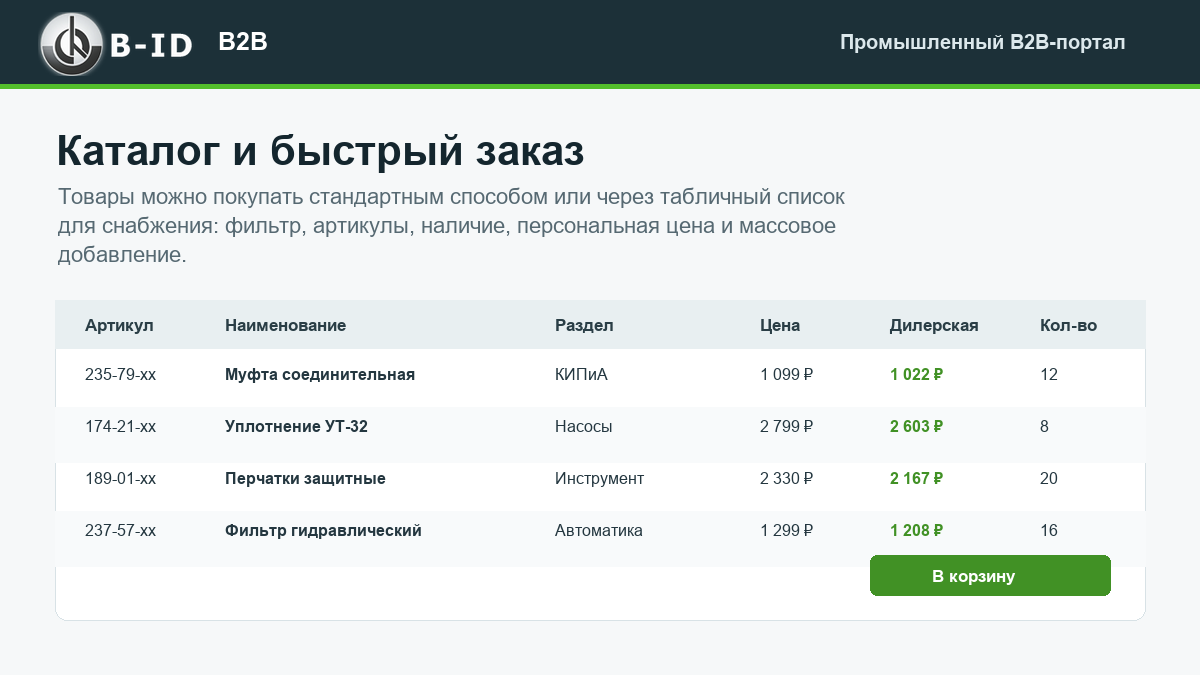The image size is (1200, 675).
Task: Click quantity 16 in the Фильтр row
Action: pyautogui.click(x=1049, y=531)
